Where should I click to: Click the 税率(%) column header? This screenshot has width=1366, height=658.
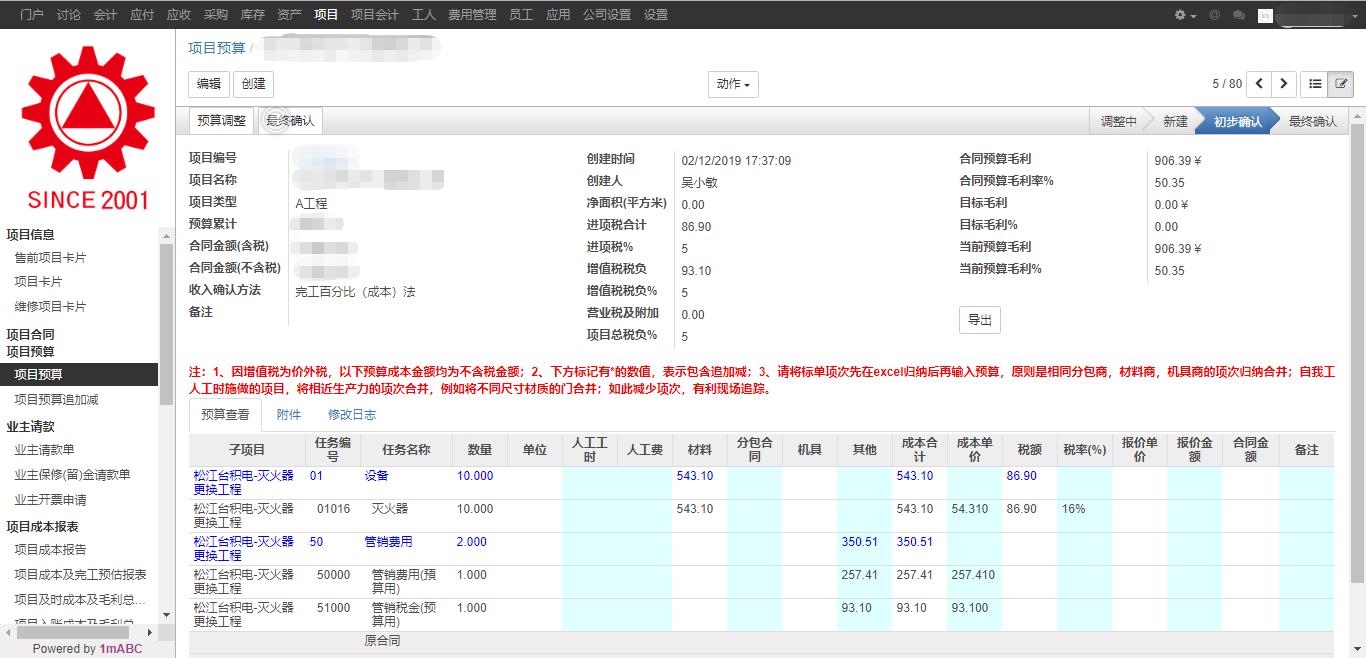pos(1084,450)
